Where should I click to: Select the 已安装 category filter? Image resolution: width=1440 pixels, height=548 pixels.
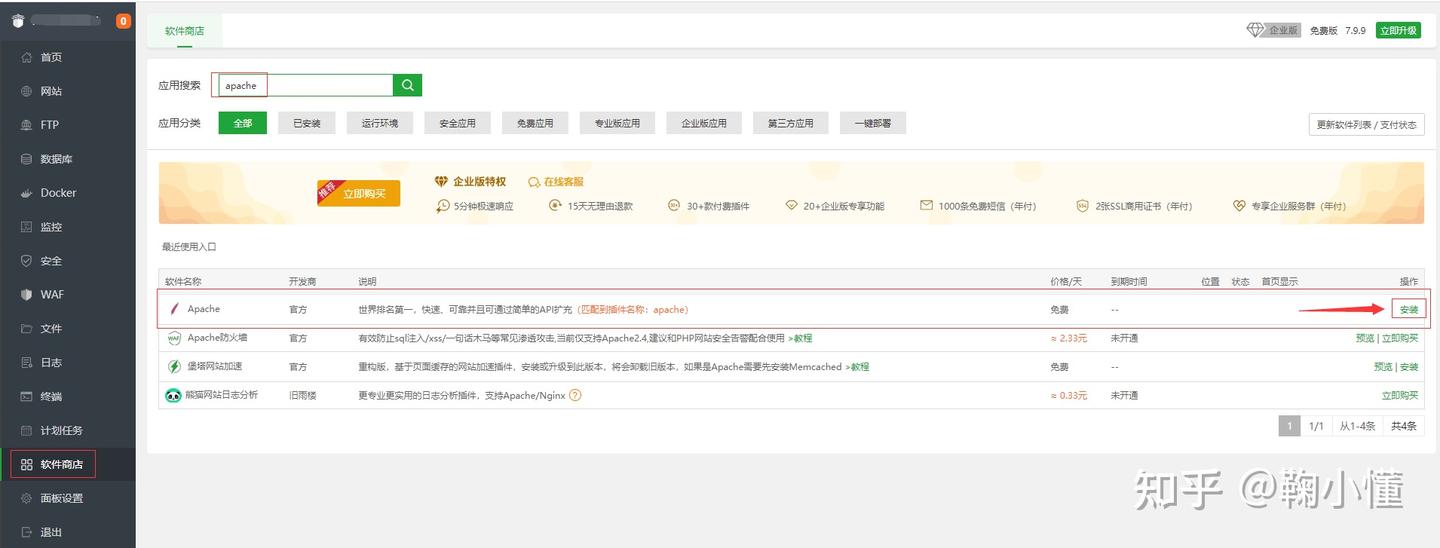coord(307,123)
